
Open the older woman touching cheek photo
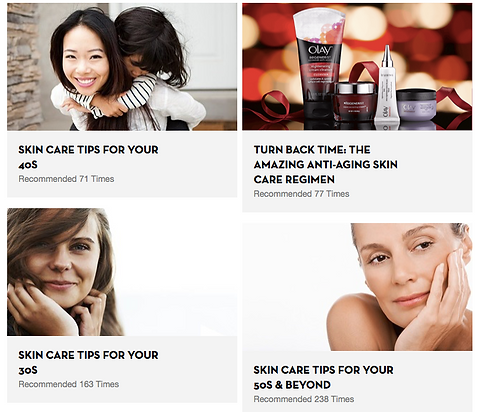point(357,287)
